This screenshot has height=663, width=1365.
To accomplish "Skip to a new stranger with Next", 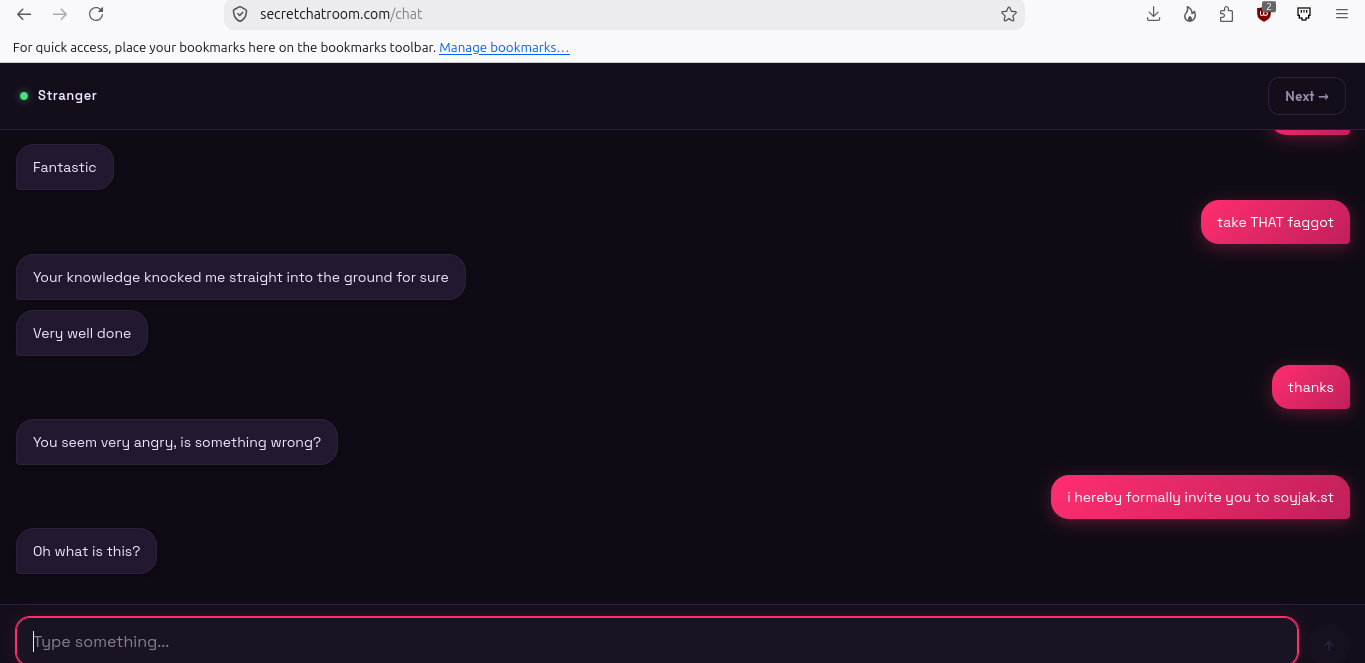I will point(1307,96).
